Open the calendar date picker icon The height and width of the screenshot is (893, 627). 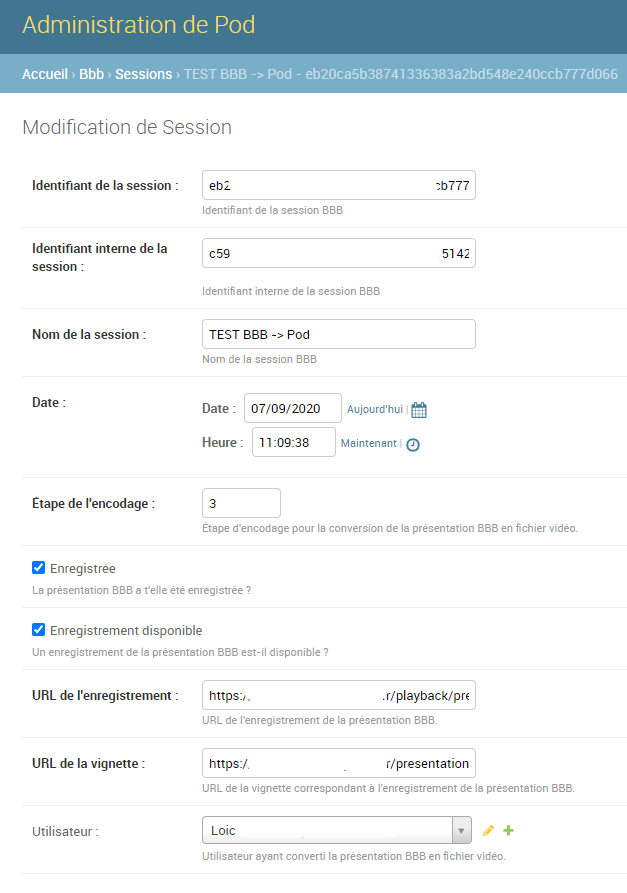pos(419,410)
